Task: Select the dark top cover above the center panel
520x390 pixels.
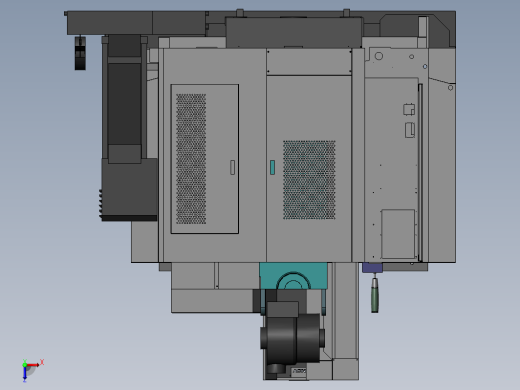Action: point(294,32)
